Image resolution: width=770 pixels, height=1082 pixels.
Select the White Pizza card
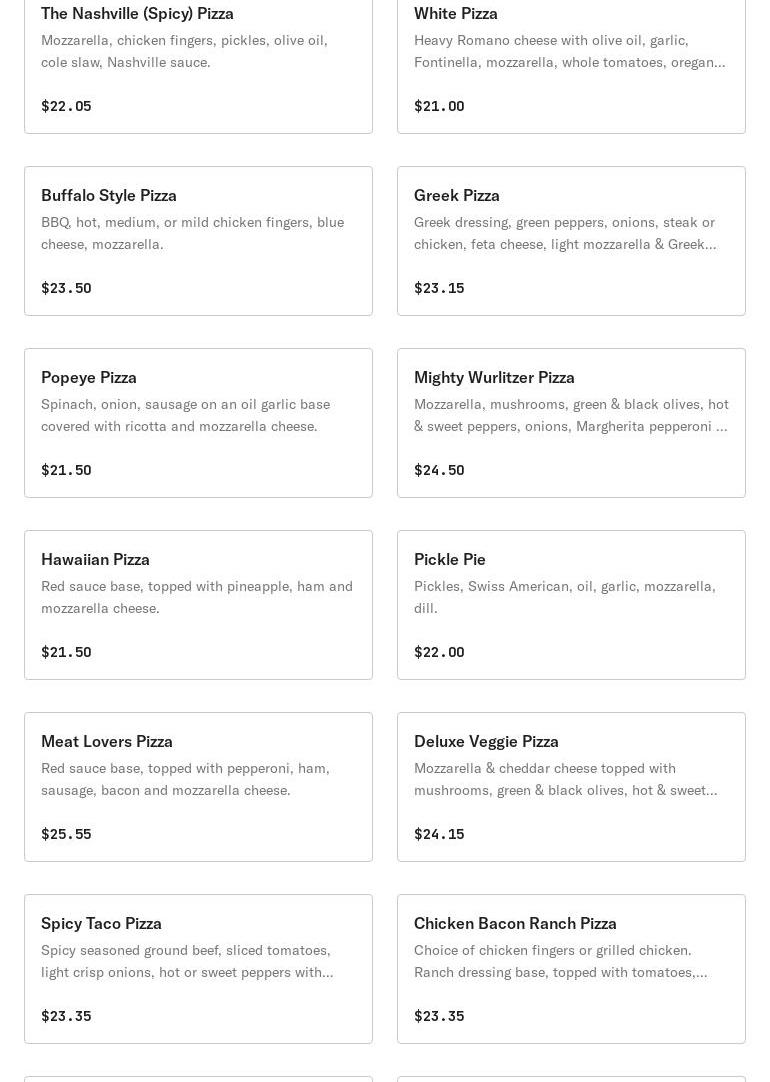point(571,60)
